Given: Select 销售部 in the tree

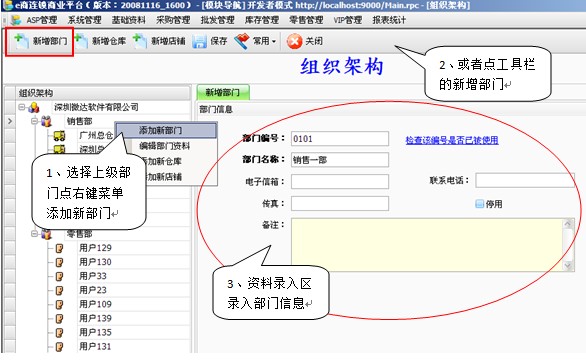Looking at the screenshot, I should (79, 121).
